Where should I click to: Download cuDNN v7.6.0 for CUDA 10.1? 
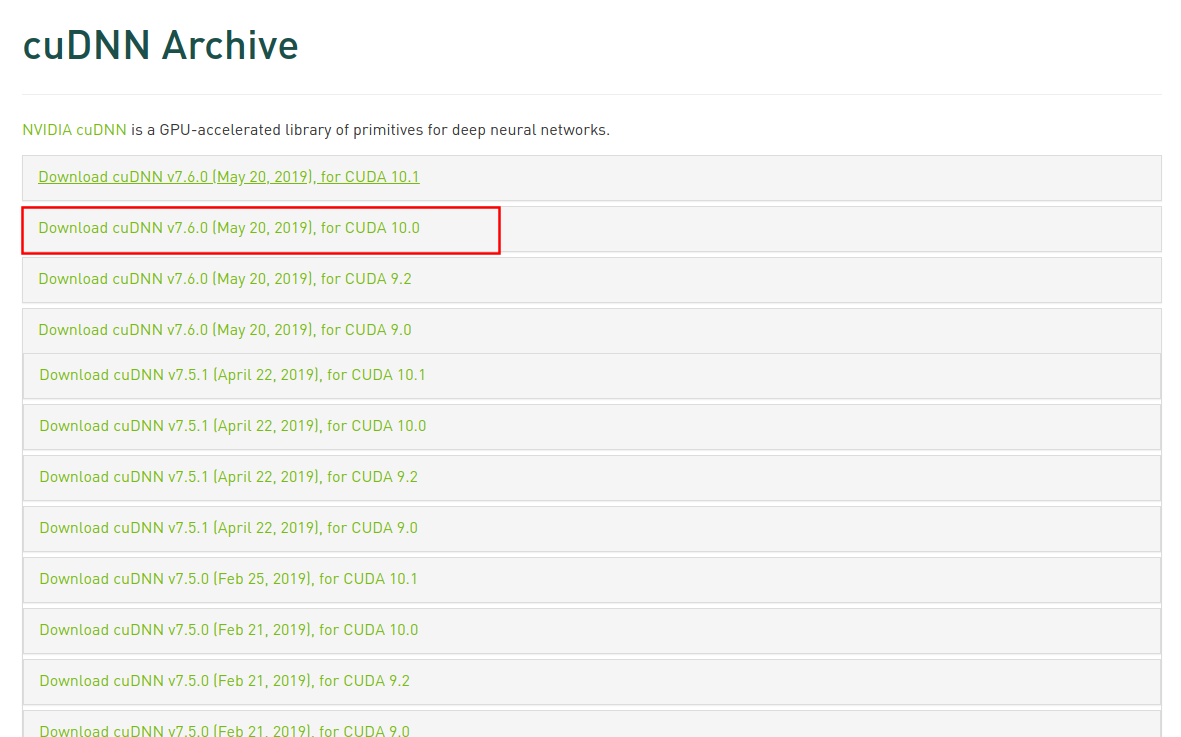point(229,177)
